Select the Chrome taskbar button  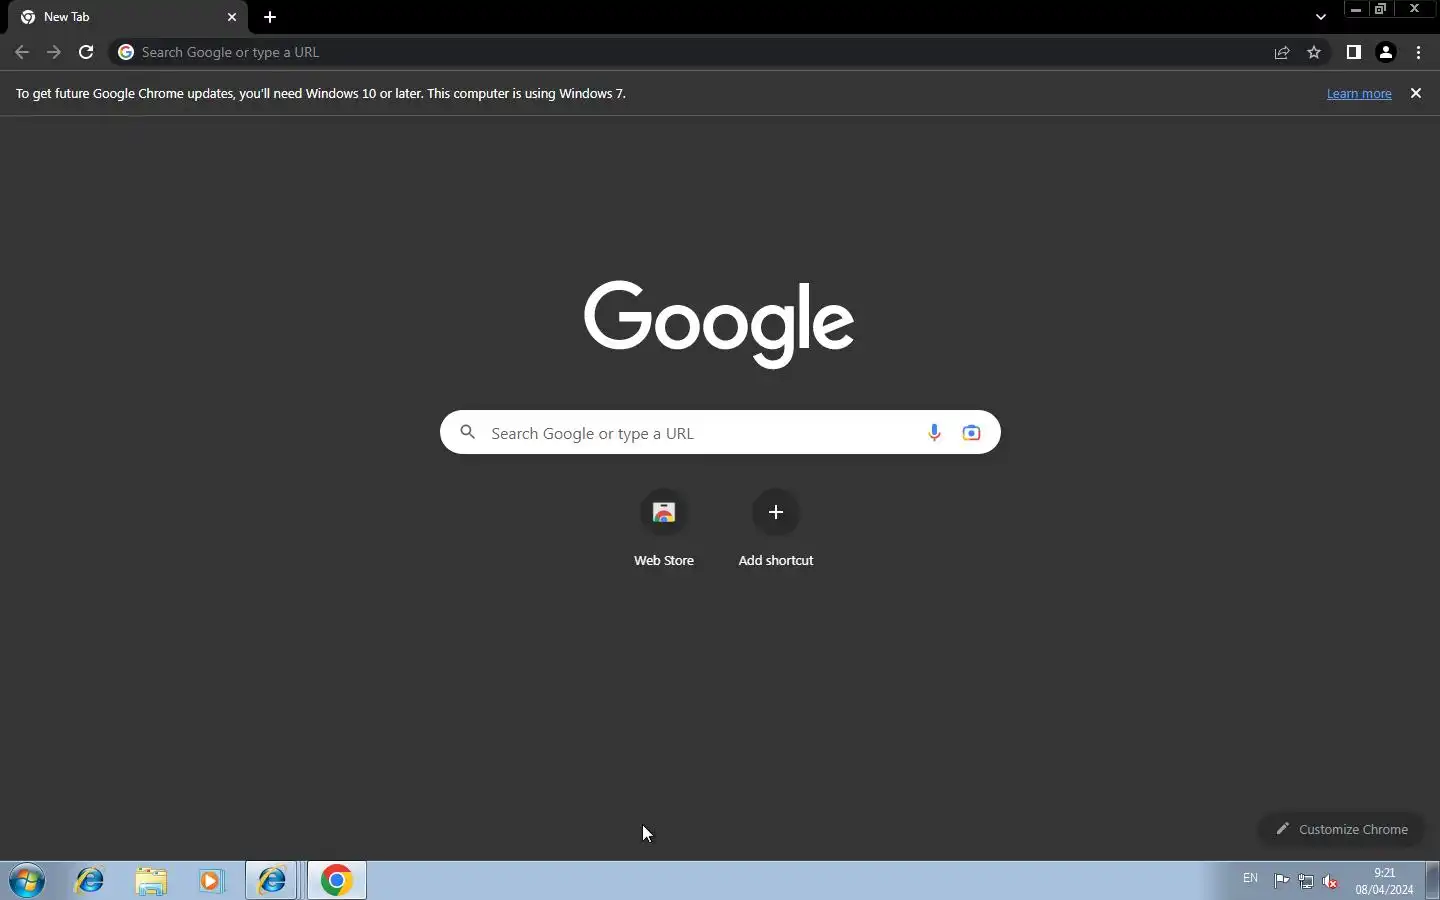click(x=337, y=881)
